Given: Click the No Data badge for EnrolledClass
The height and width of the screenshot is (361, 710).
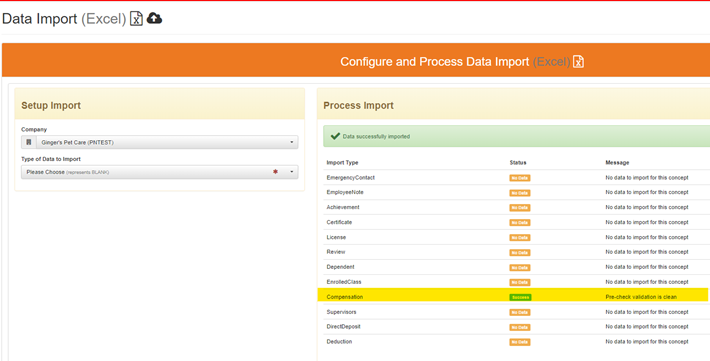Looking at the screenshot, I should point(520,283).
